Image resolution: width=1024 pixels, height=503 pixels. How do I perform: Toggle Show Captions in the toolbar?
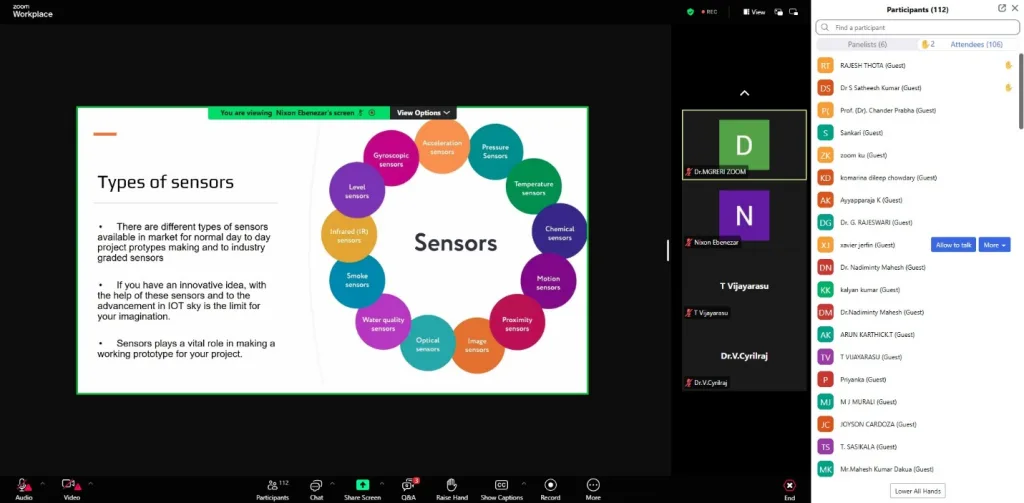click(501, 485)
